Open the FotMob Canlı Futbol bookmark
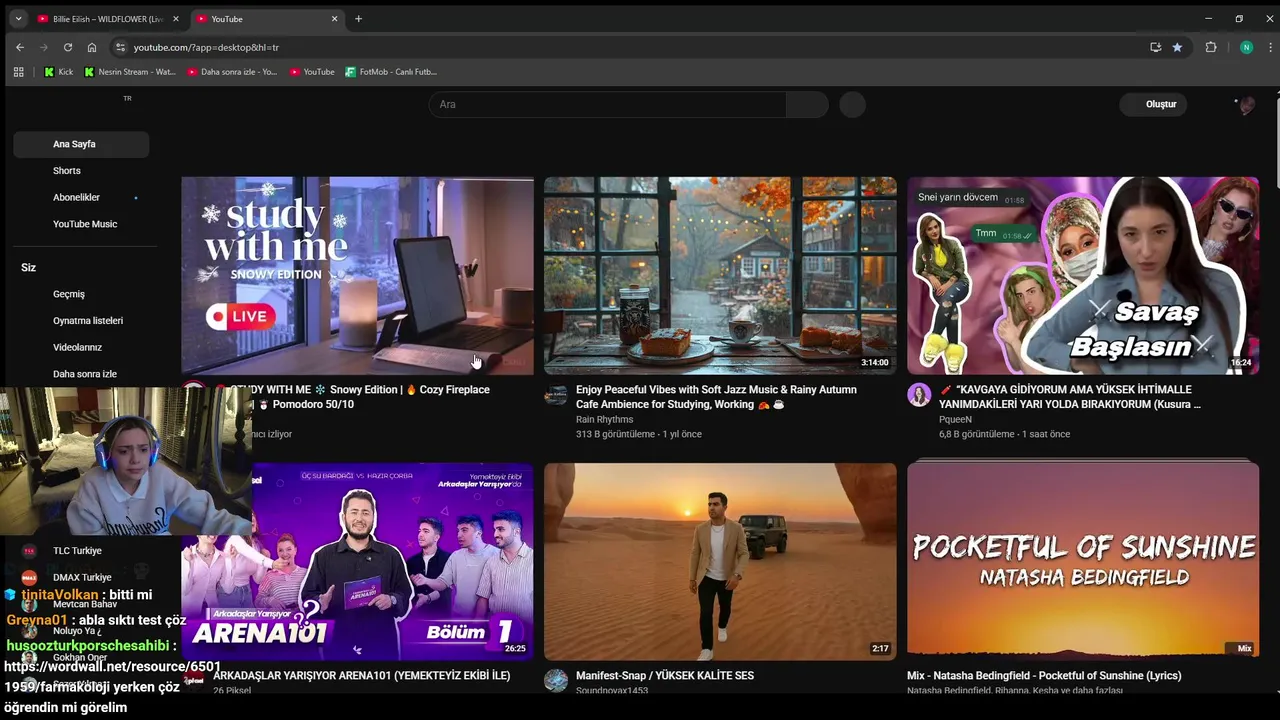This screenshot has height=720, width=1280. pyautogui.click(x=391, y=72)
